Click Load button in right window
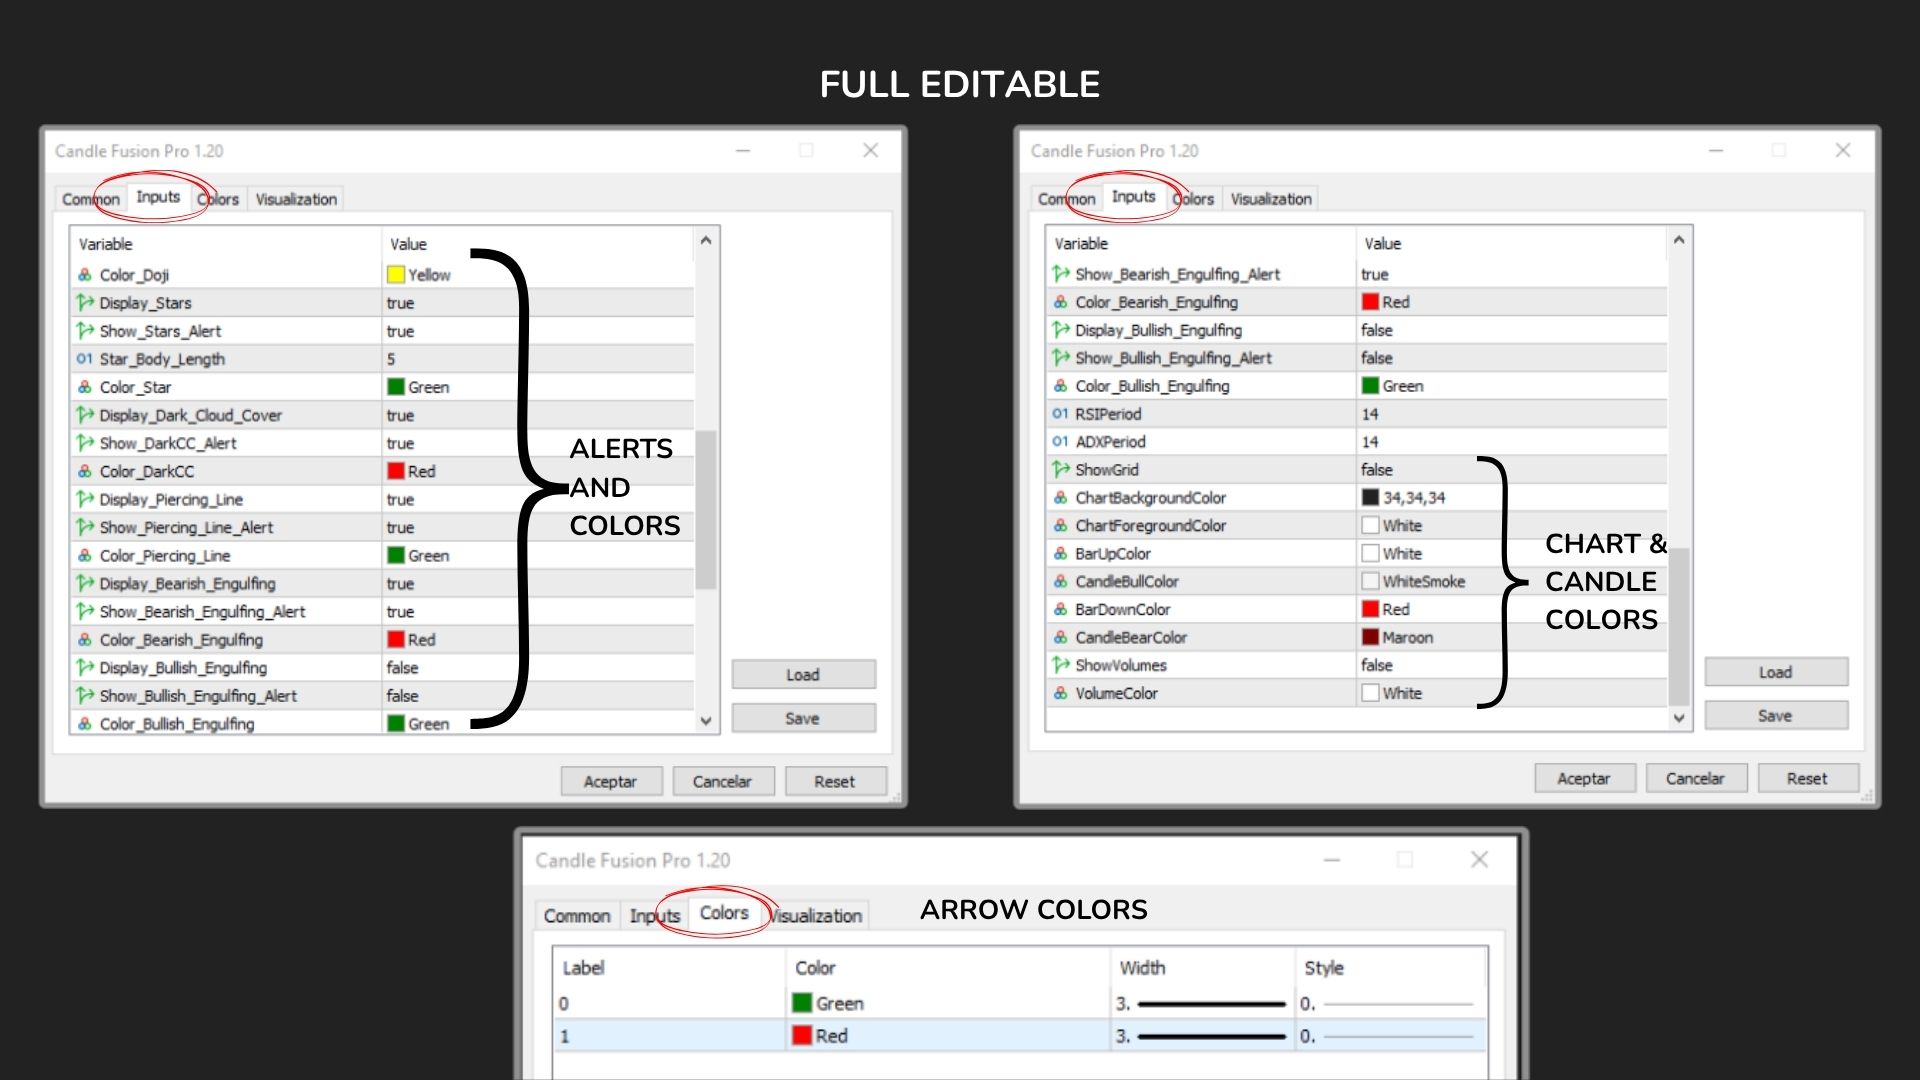Viewport: 1920px width, 1080px height. pos(1775,672)
